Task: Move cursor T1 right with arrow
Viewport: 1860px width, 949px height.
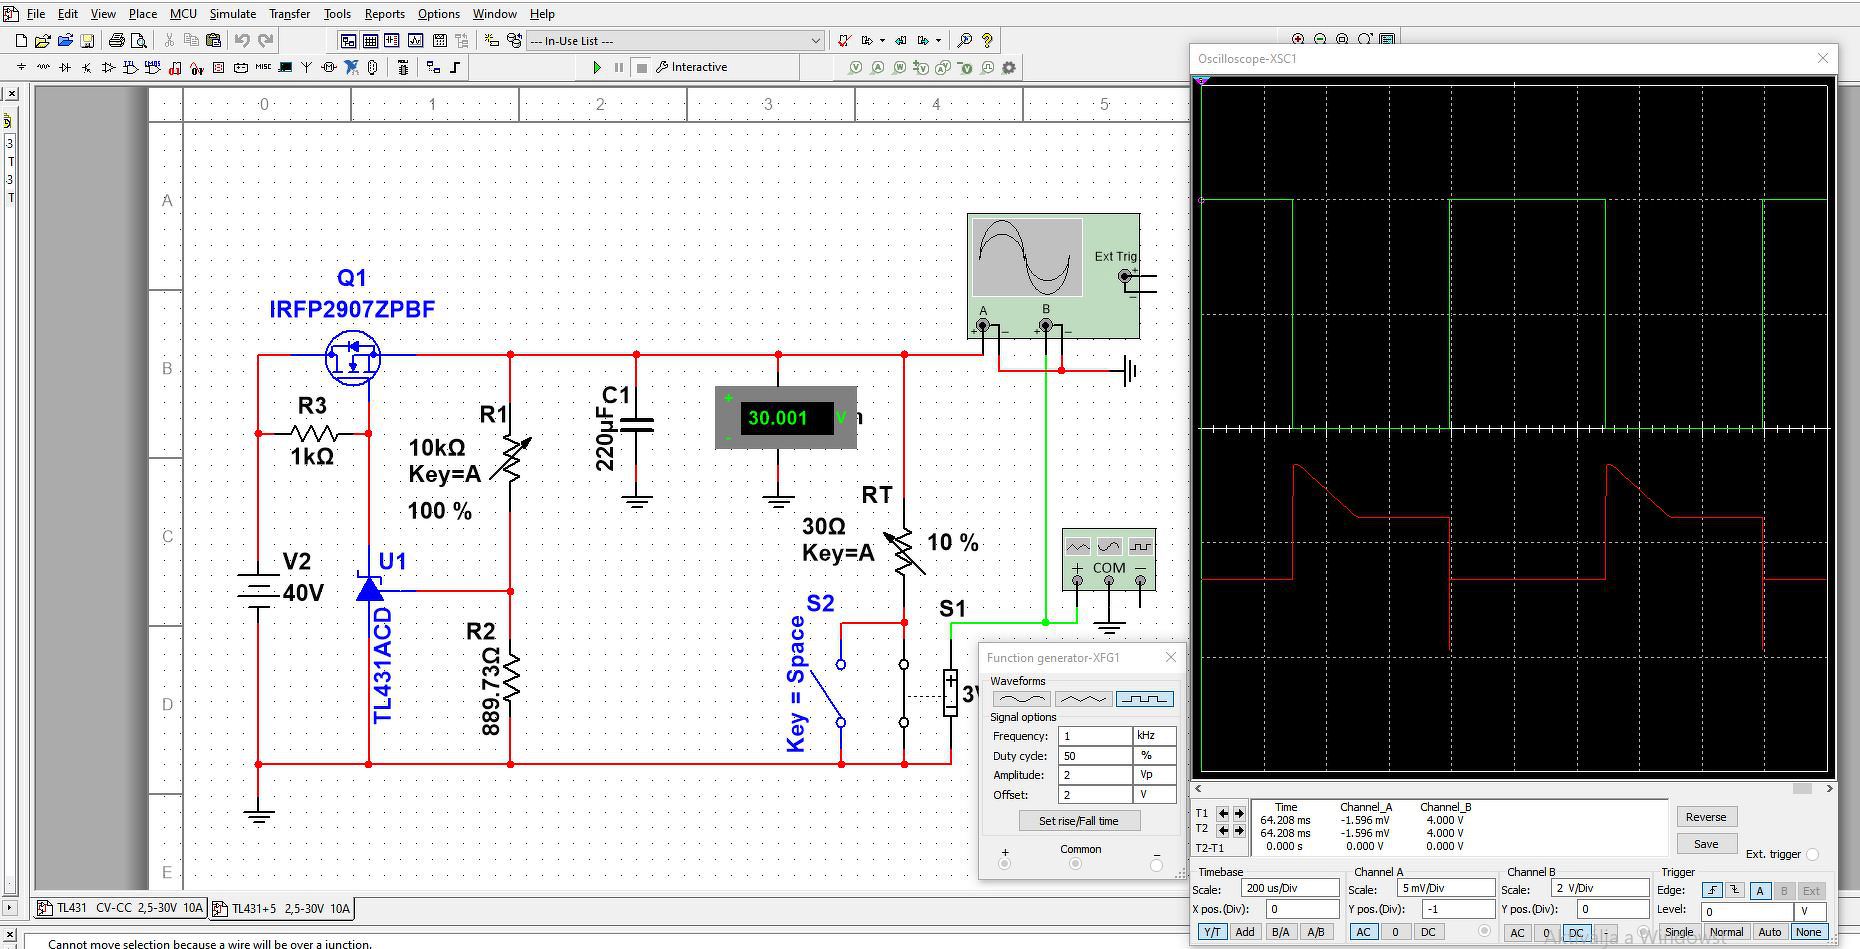Action: 1239,813
